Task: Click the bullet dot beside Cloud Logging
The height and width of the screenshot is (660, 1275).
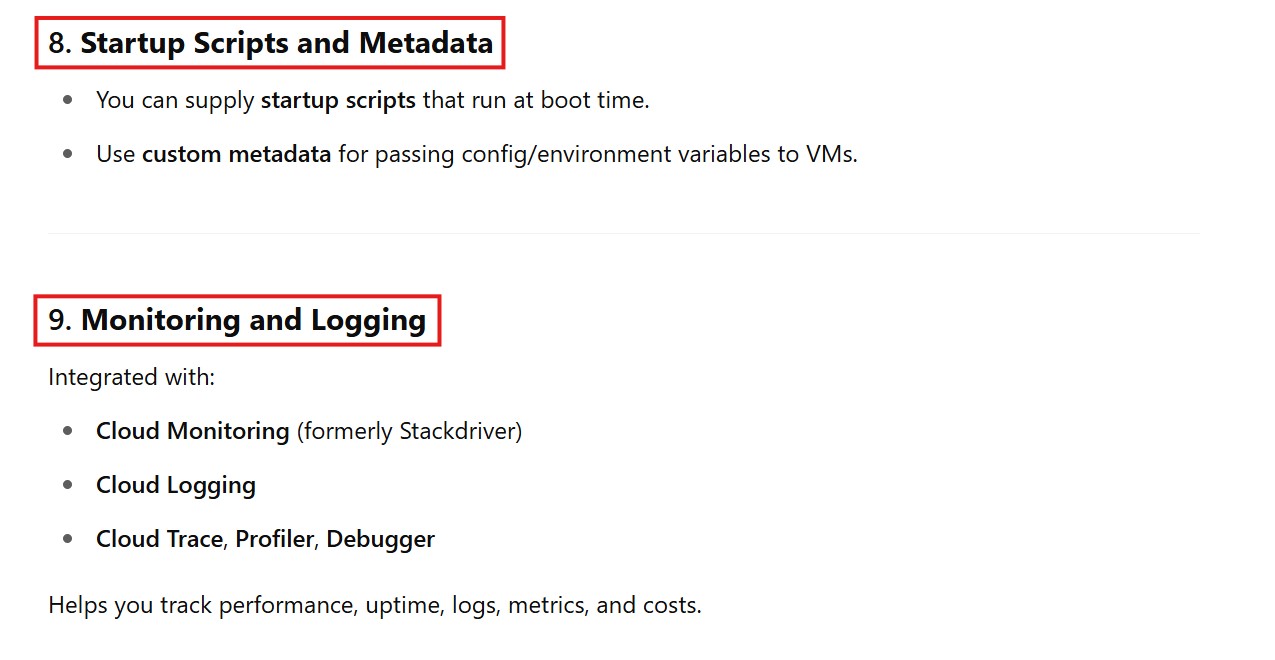Action: (68, 485)
